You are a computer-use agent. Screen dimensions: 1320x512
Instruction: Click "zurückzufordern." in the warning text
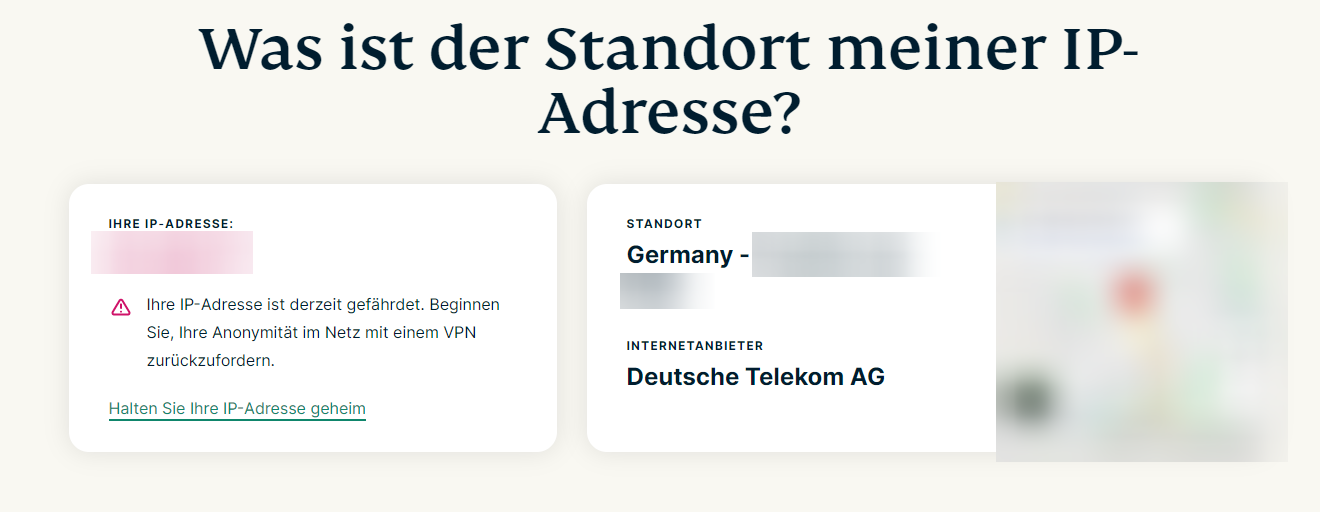210,360
